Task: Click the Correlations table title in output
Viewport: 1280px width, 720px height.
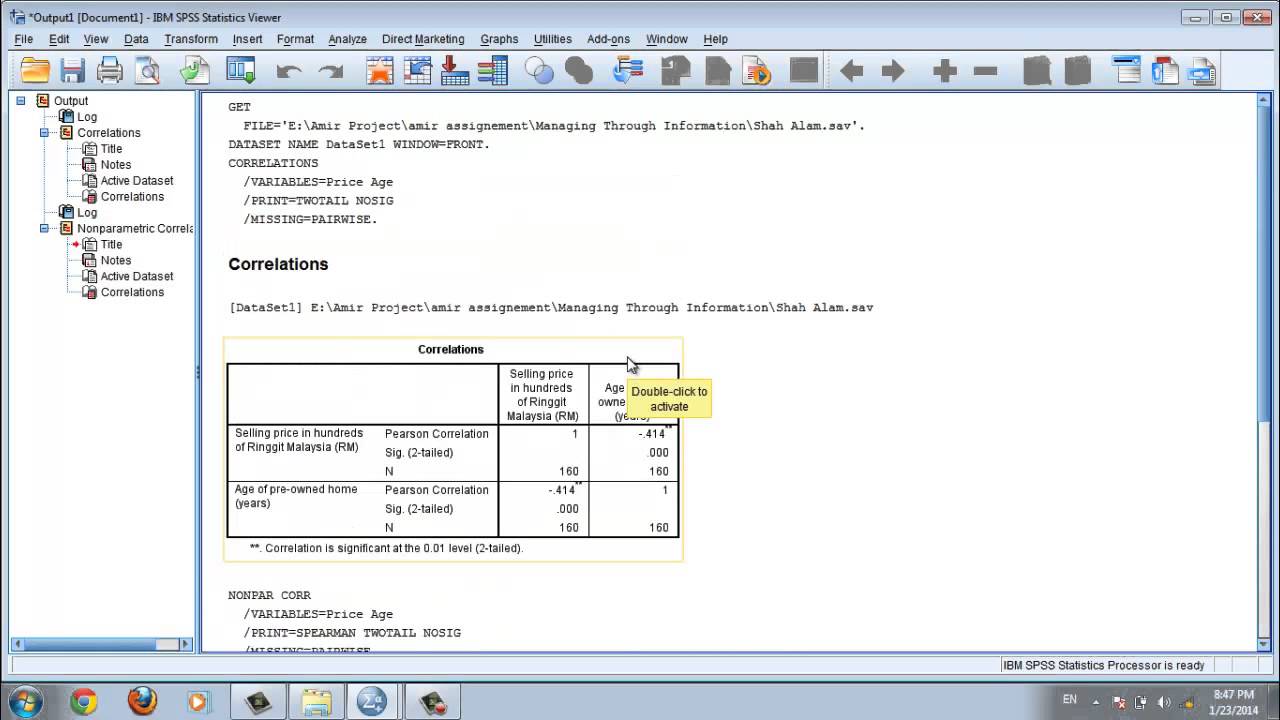Action: tap(451, 349)
